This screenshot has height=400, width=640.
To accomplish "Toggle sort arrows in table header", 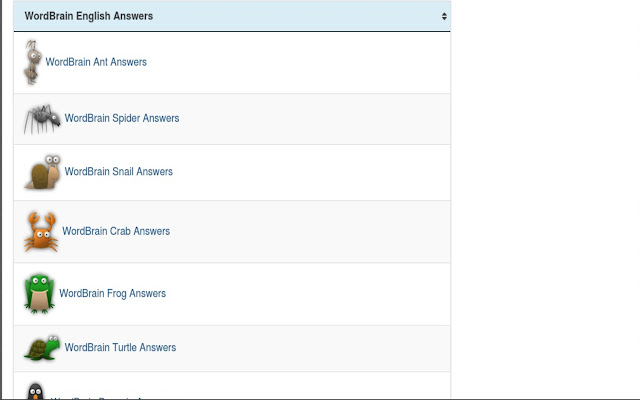I will 444,16.
